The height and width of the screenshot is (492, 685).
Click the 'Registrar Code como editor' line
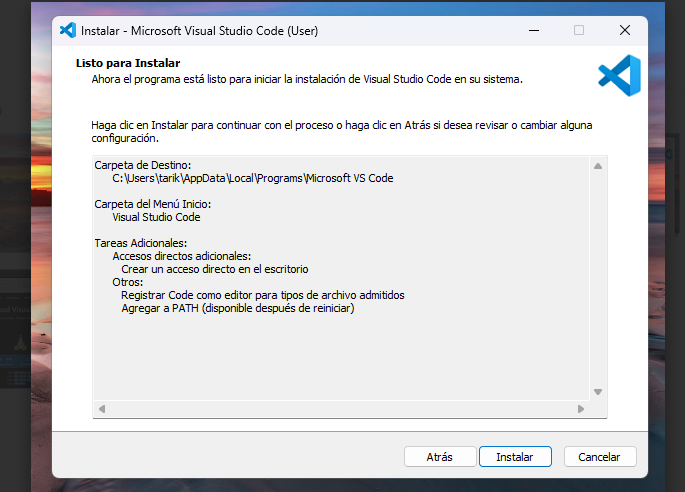click(x=262, y=295)
